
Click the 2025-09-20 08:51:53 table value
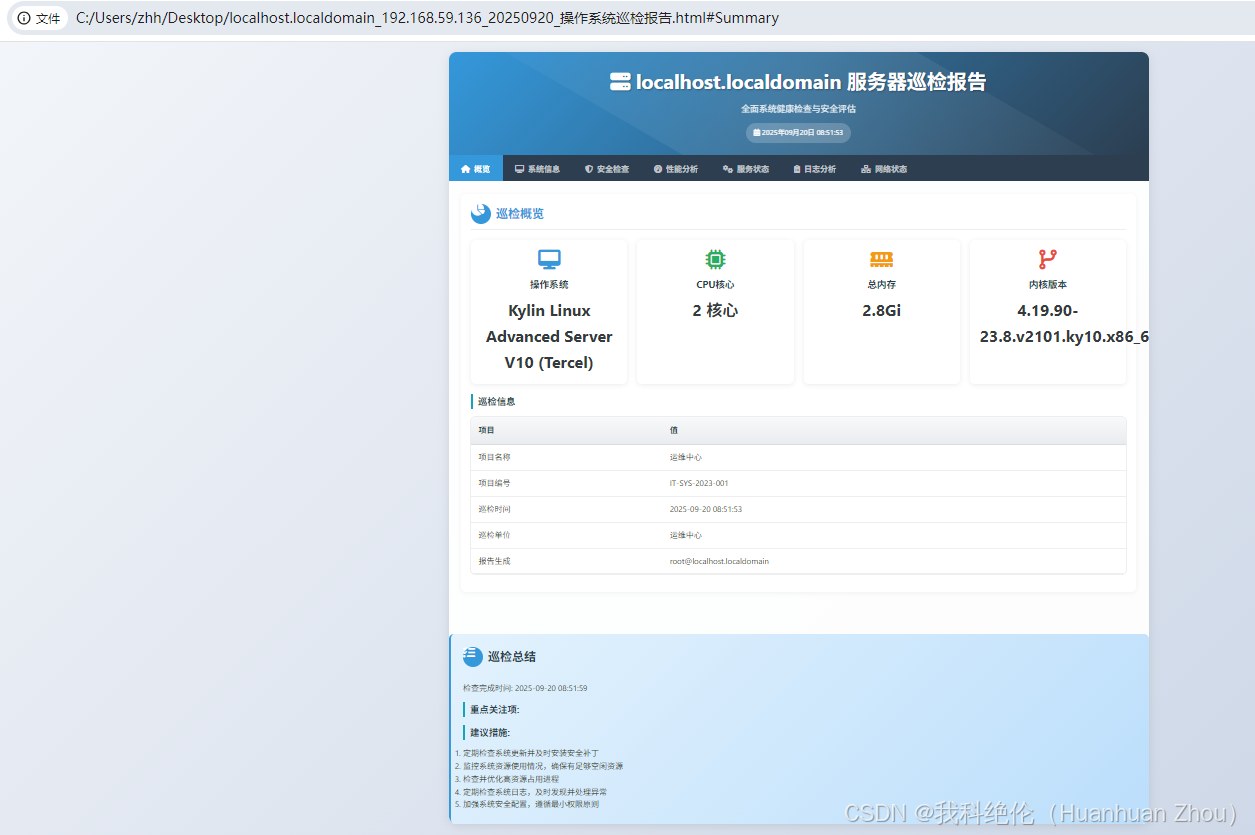pos(706,509)
